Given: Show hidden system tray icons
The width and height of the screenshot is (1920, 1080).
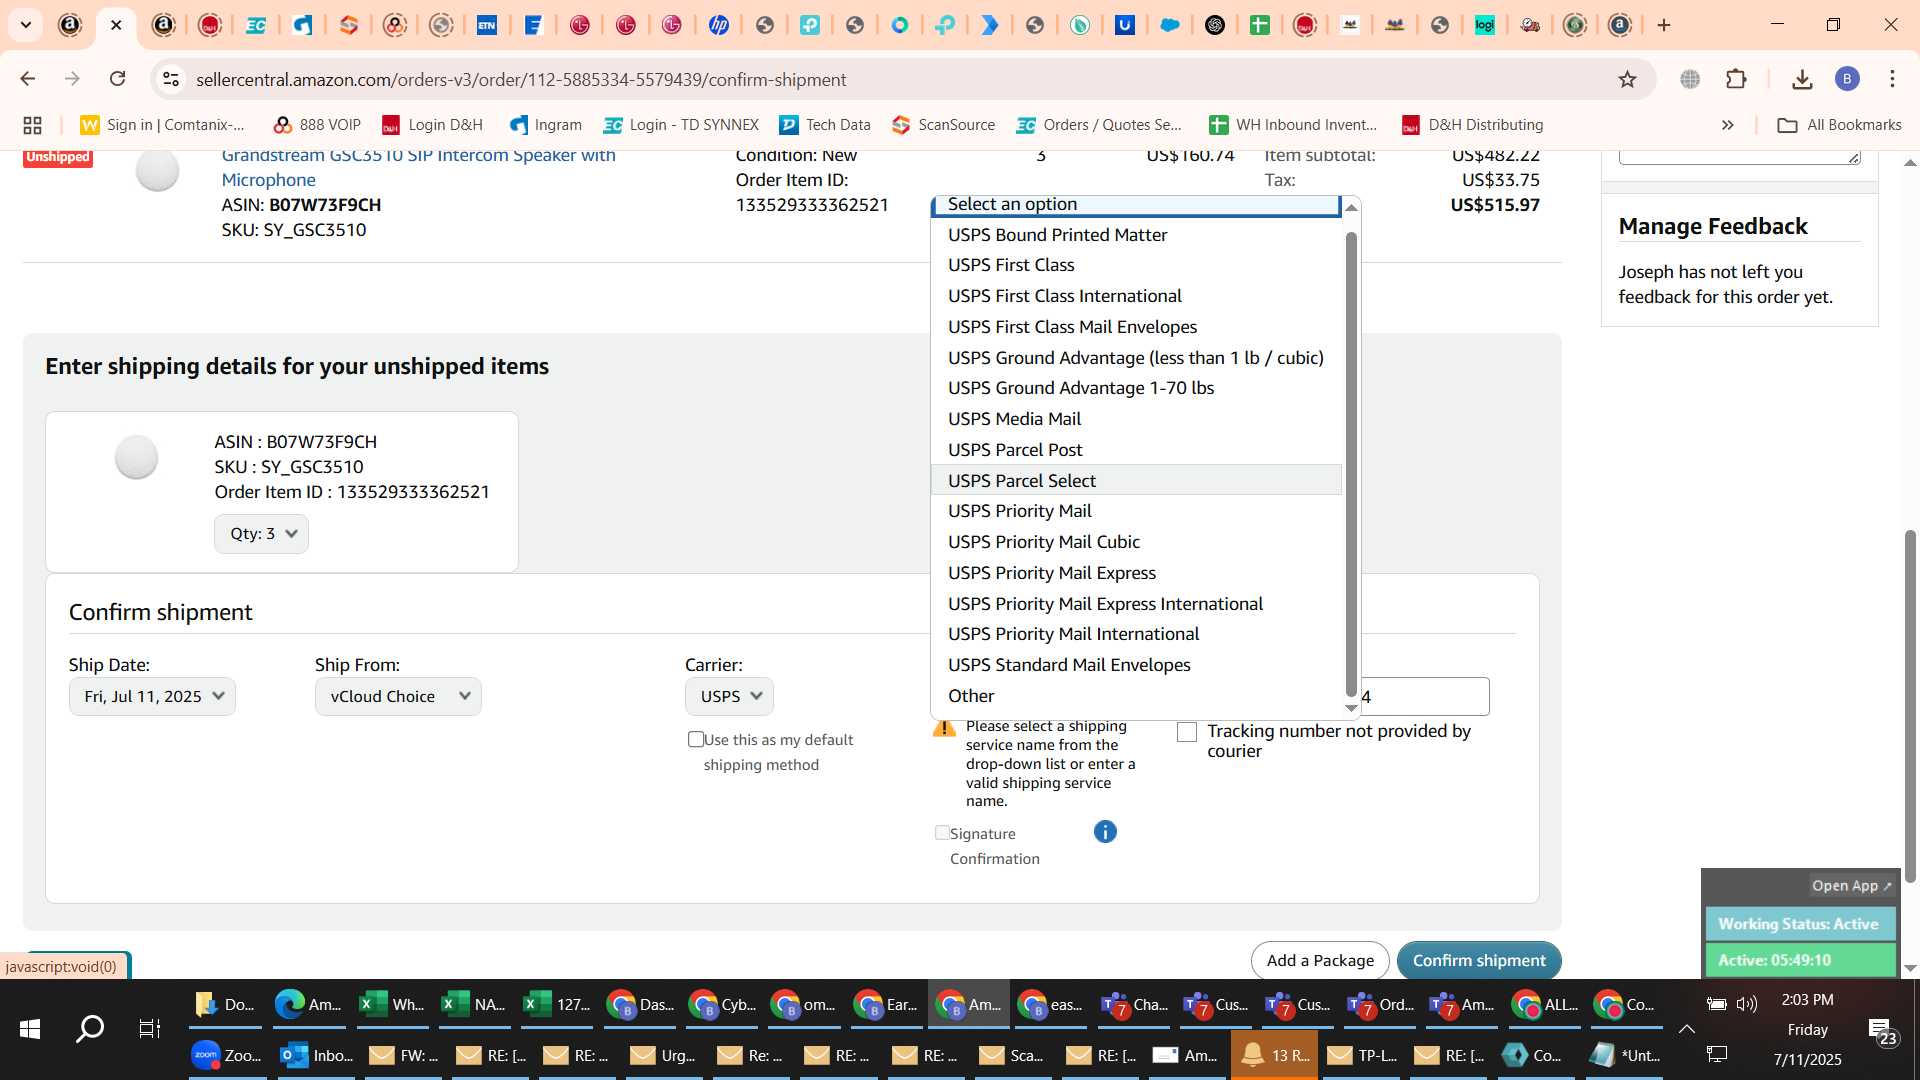Looking at the screenshot, I should tap(1686, 1029).
